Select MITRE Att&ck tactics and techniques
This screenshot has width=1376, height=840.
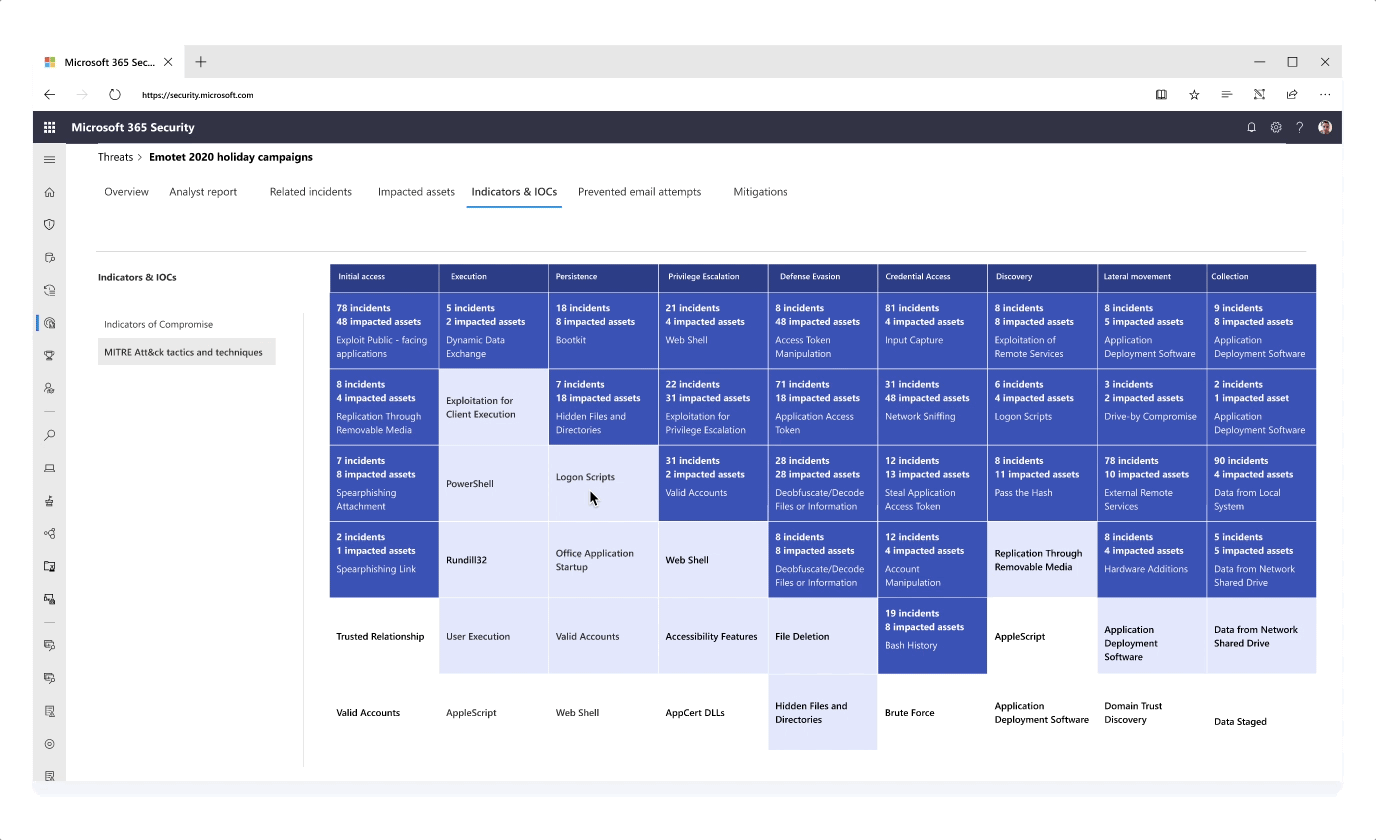[x=186, y=352]
